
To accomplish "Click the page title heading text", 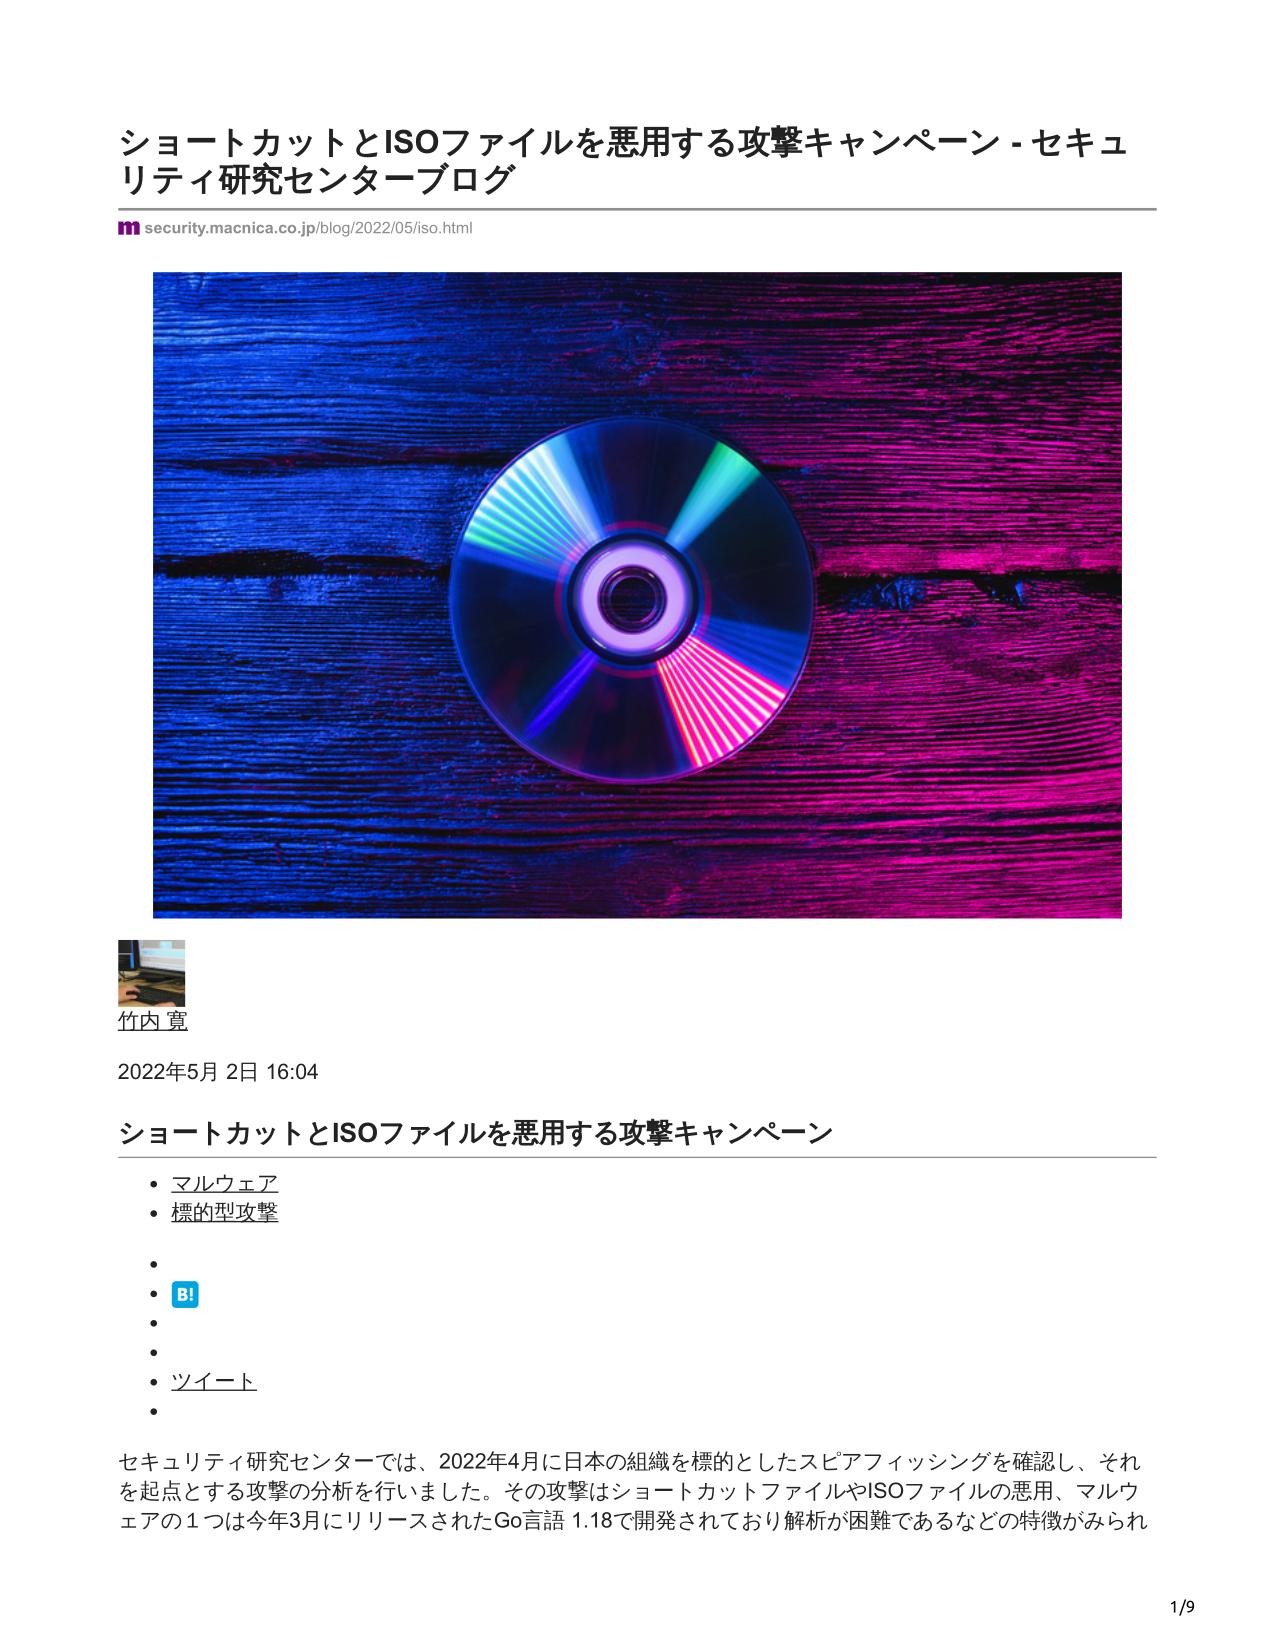I will click(x=623, y=161).
